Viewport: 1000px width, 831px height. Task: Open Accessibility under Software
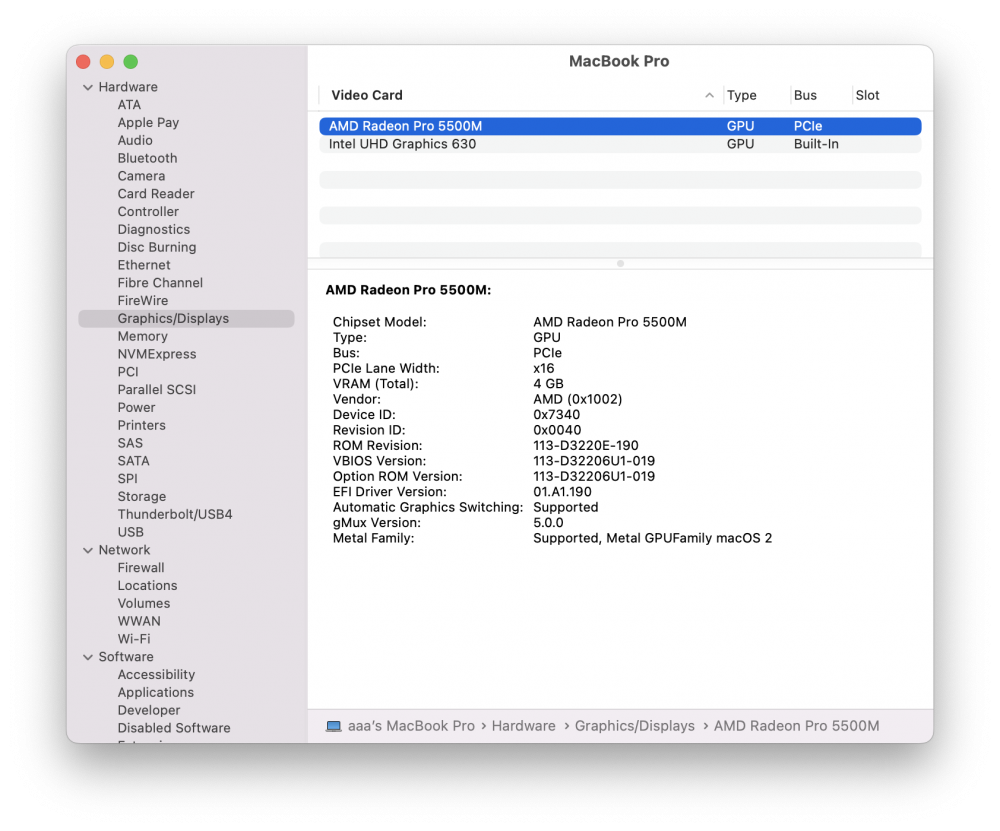(x=156, y=677)
